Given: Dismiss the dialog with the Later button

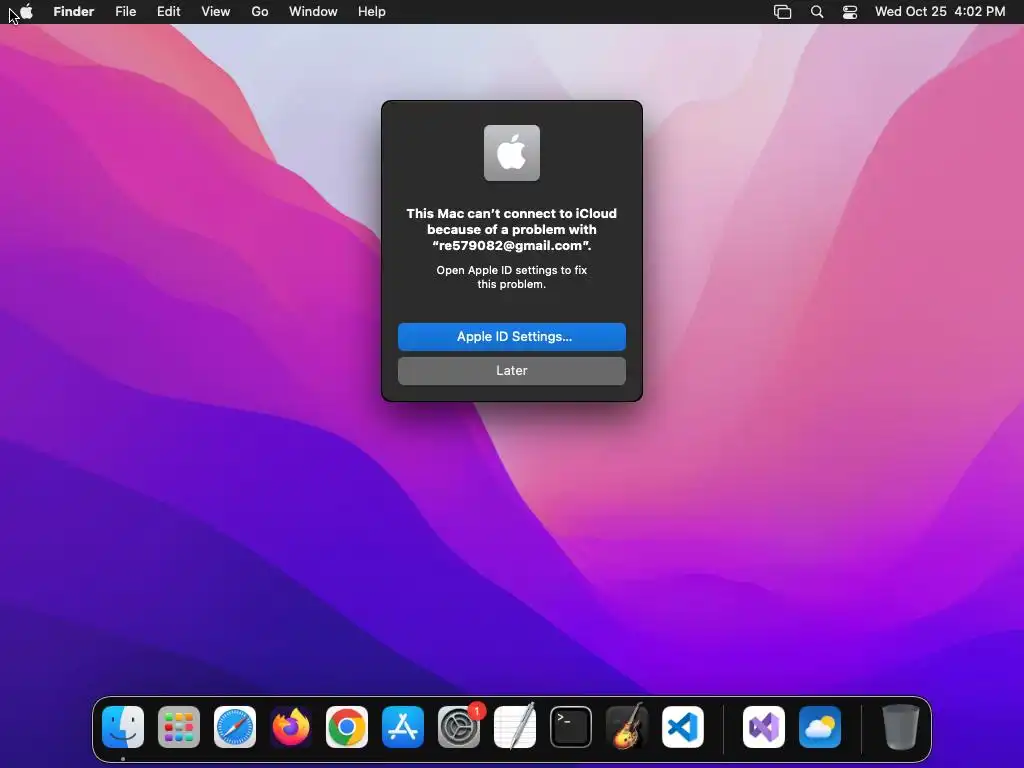Looking at the screenshot, I should coord(512,370).
